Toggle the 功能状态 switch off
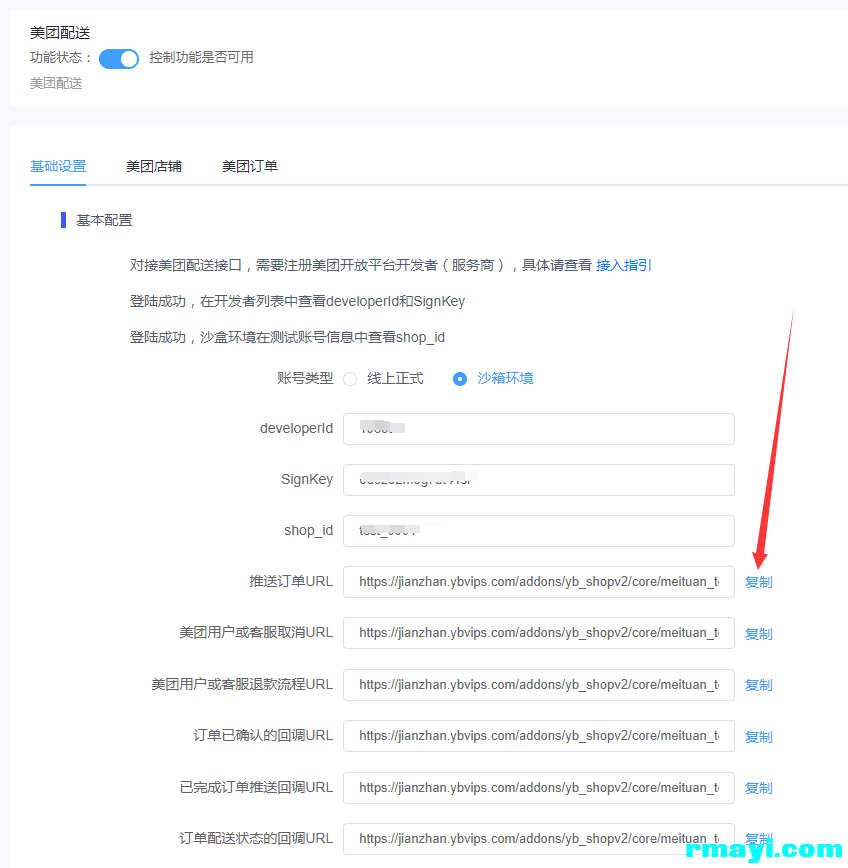 point(118,59)
